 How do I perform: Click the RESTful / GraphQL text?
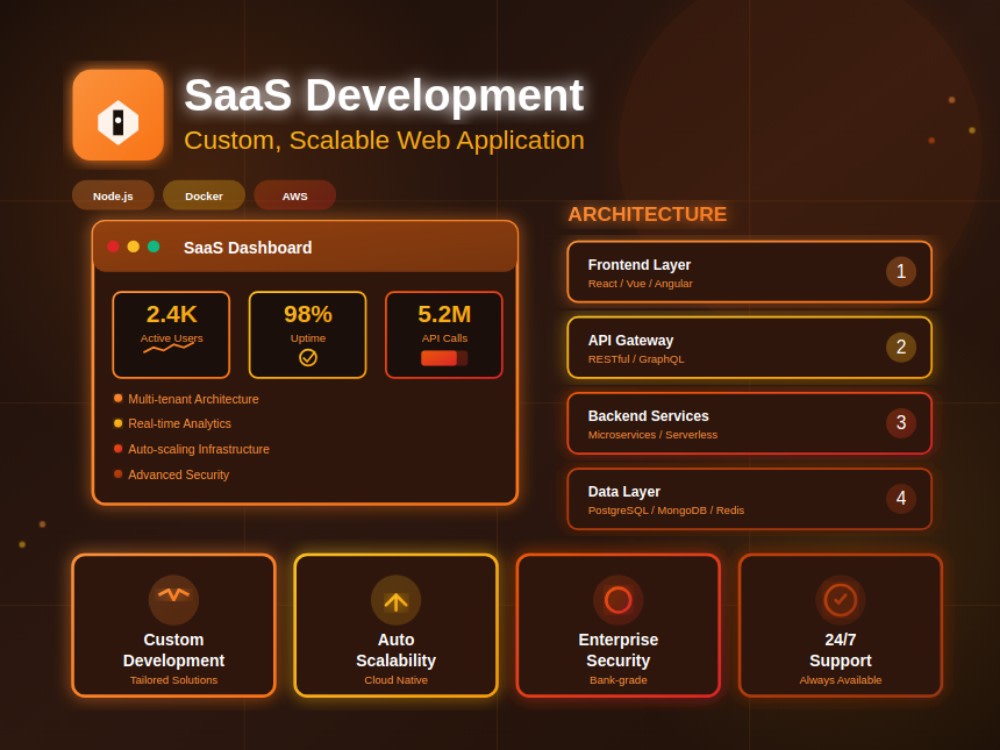636,359
